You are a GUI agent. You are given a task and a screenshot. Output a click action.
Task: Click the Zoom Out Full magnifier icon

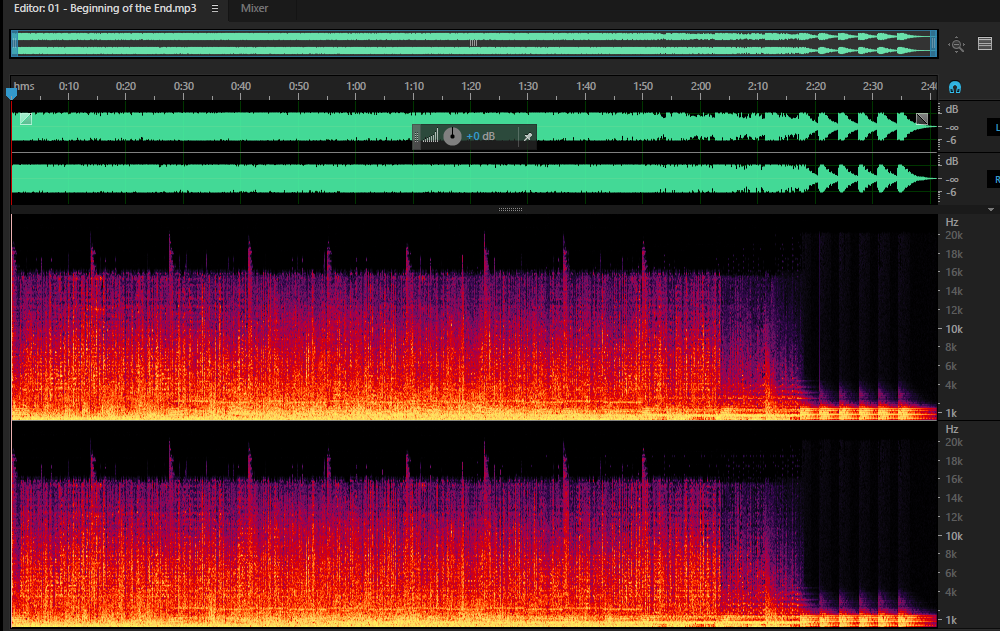coord(957,45)
